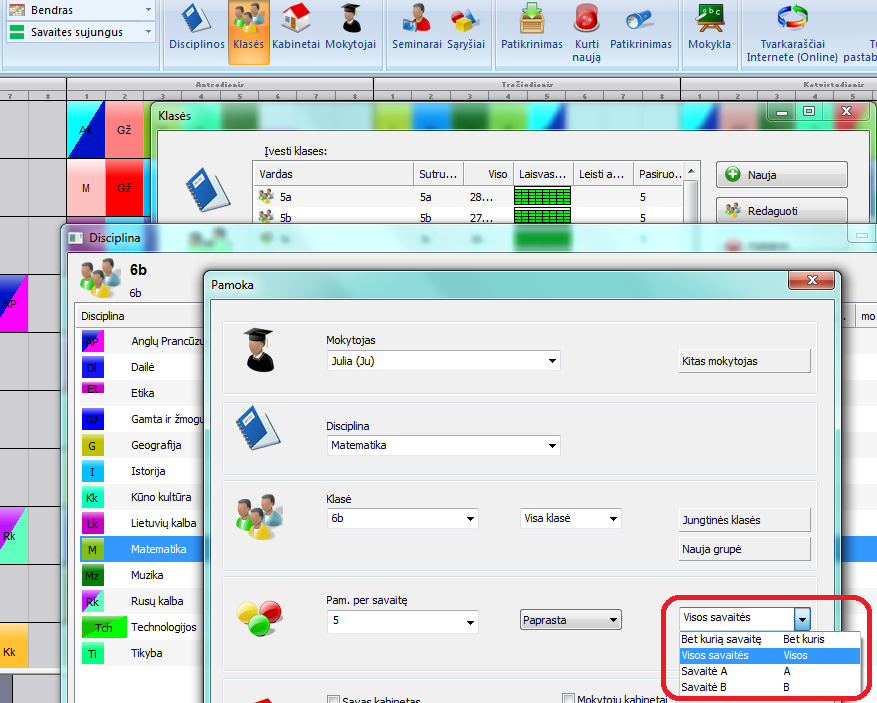Enable the Savas kabinetas checkbox
This screenshot has width=877, height=703.
point(334,699)
